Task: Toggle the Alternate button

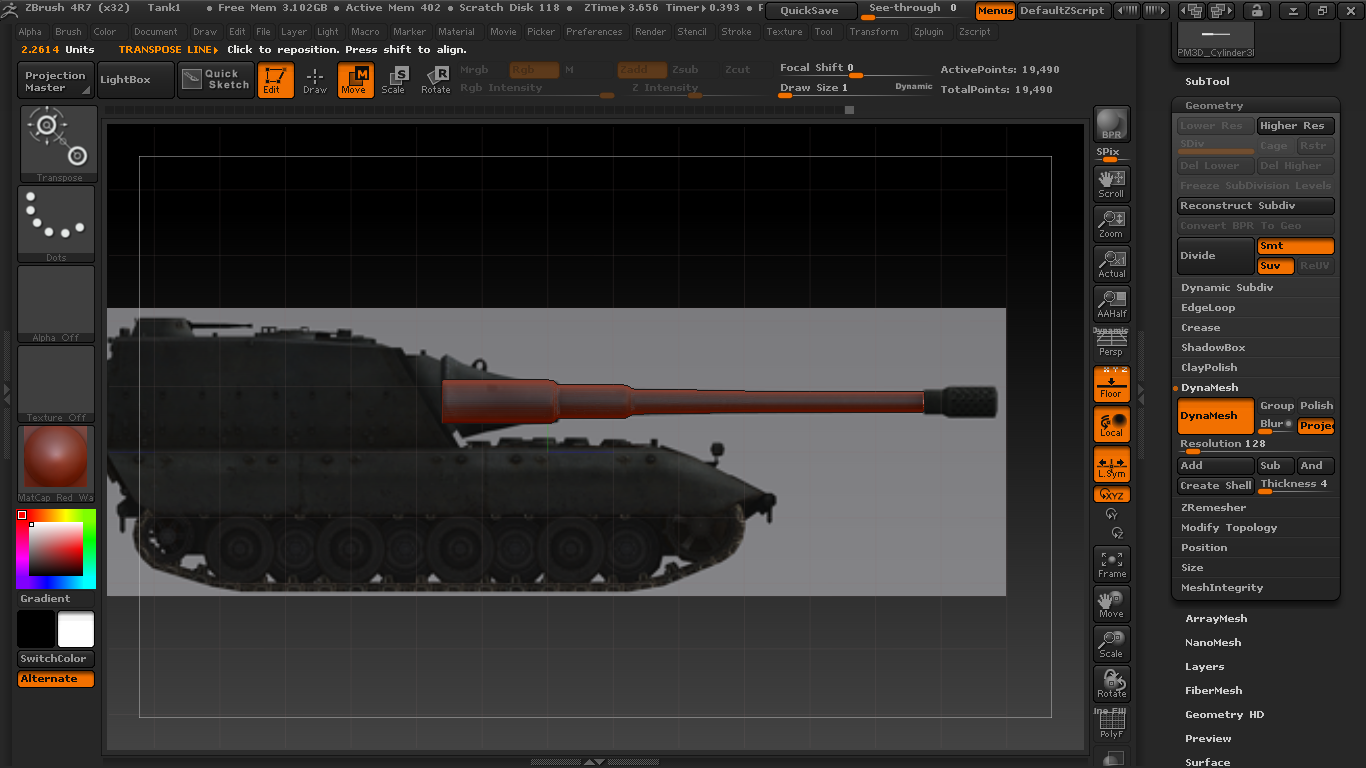Action: coord(56,679)
